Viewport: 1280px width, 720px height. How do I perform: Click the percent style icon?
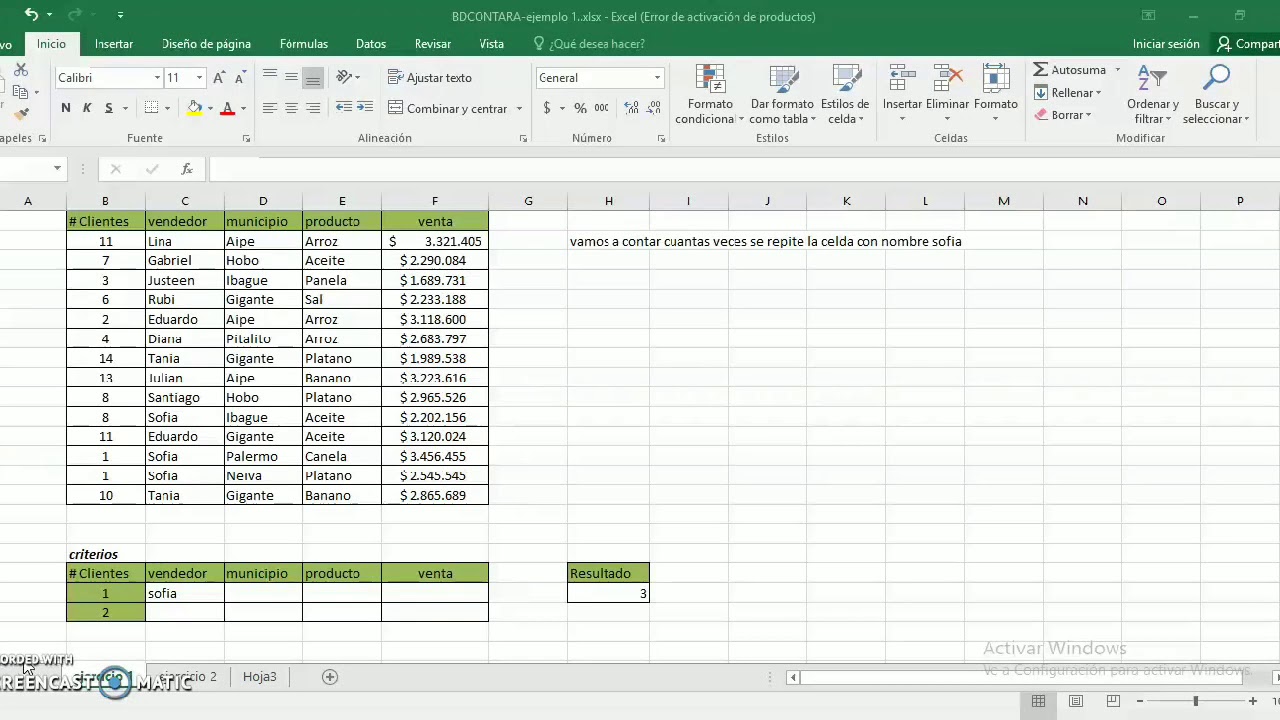tap(580, 108)
